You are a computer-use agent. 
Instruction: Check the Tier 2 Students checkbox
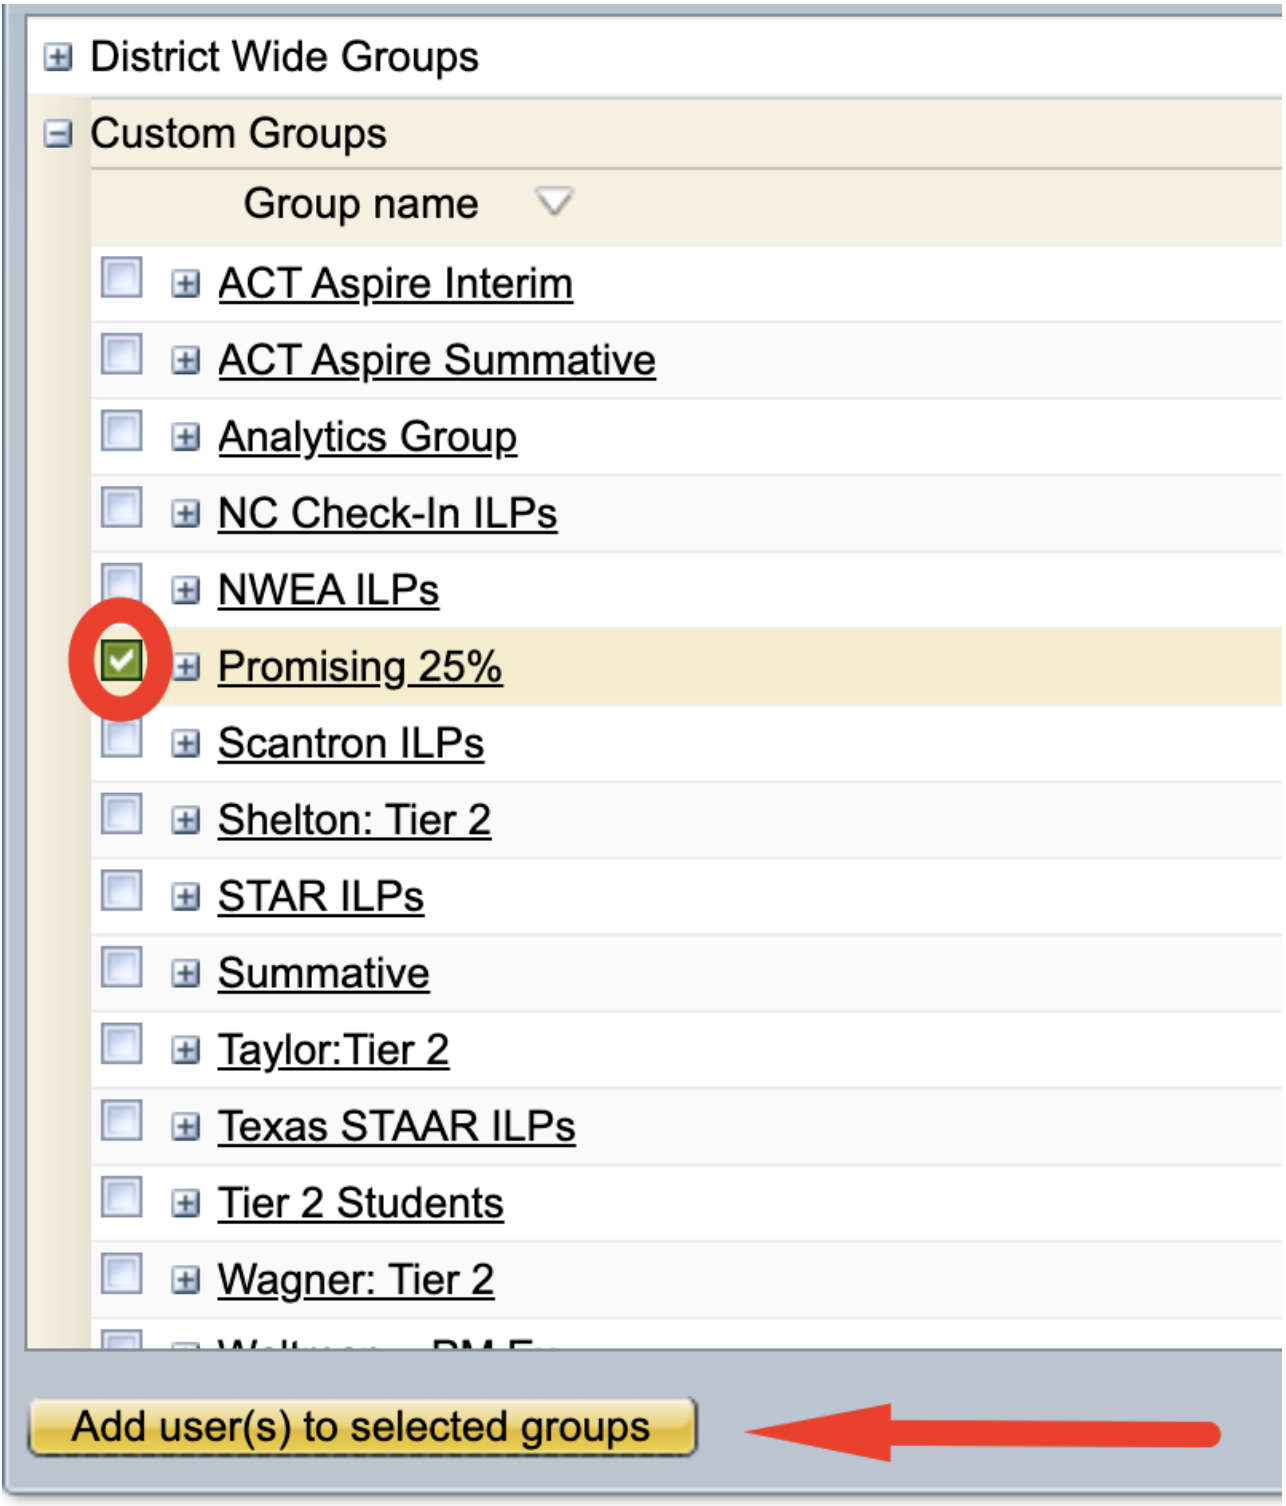click(x=122, y=1197)
